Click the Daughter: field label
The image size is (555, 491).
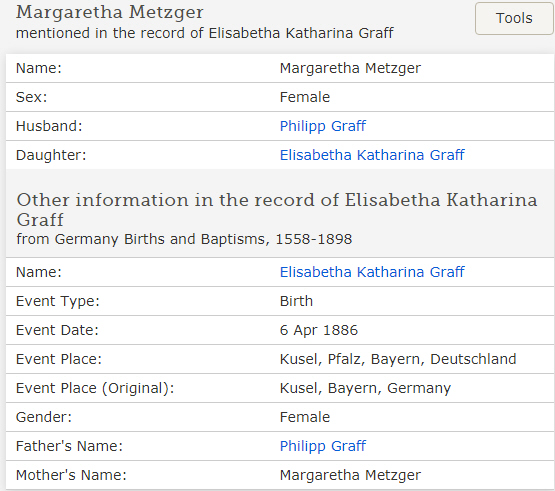pyautogui.click(x=51, y=155)
